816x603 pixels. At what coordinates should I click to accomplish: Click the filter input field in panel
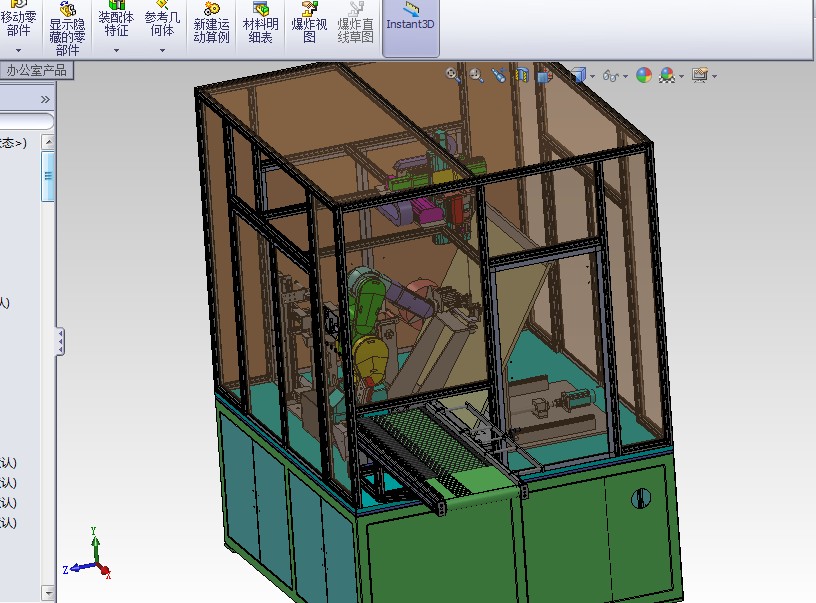(25, 121)
